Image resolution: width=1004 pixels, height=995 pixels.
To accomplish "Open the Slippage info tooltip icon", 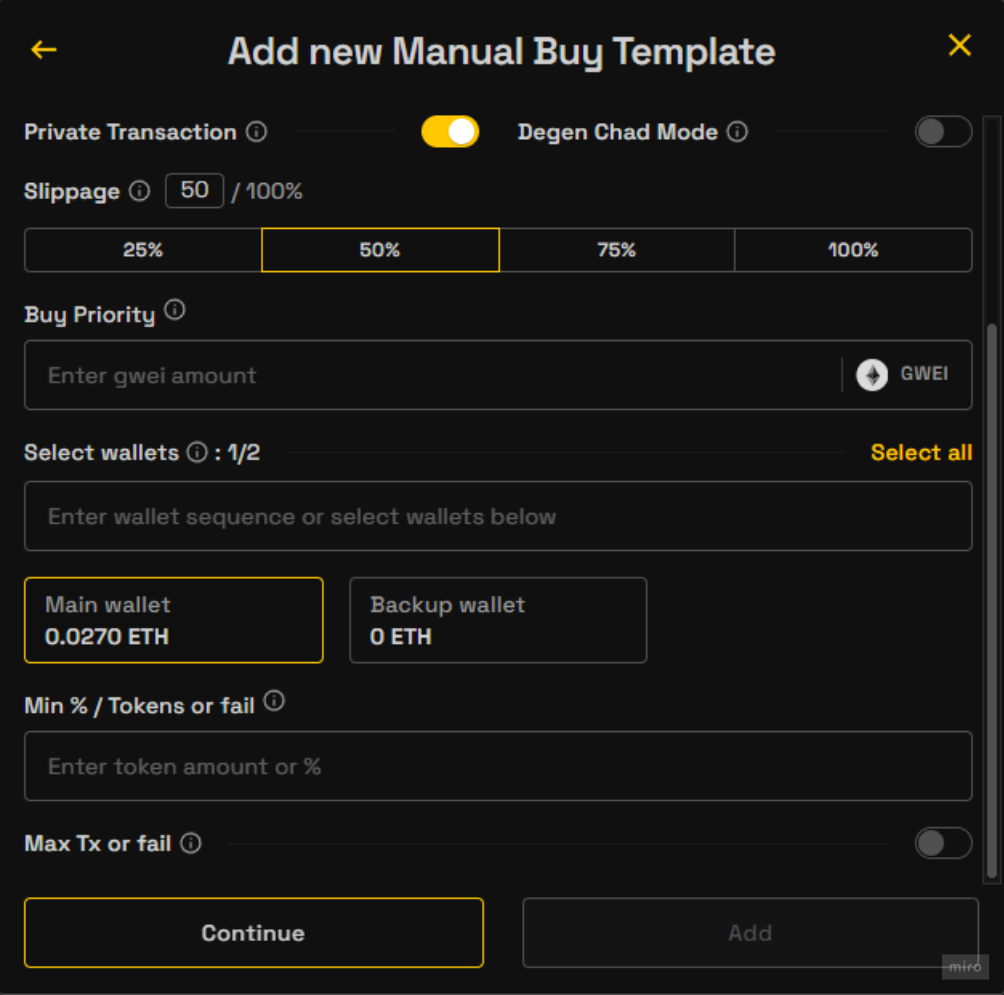I will point(140,191).
